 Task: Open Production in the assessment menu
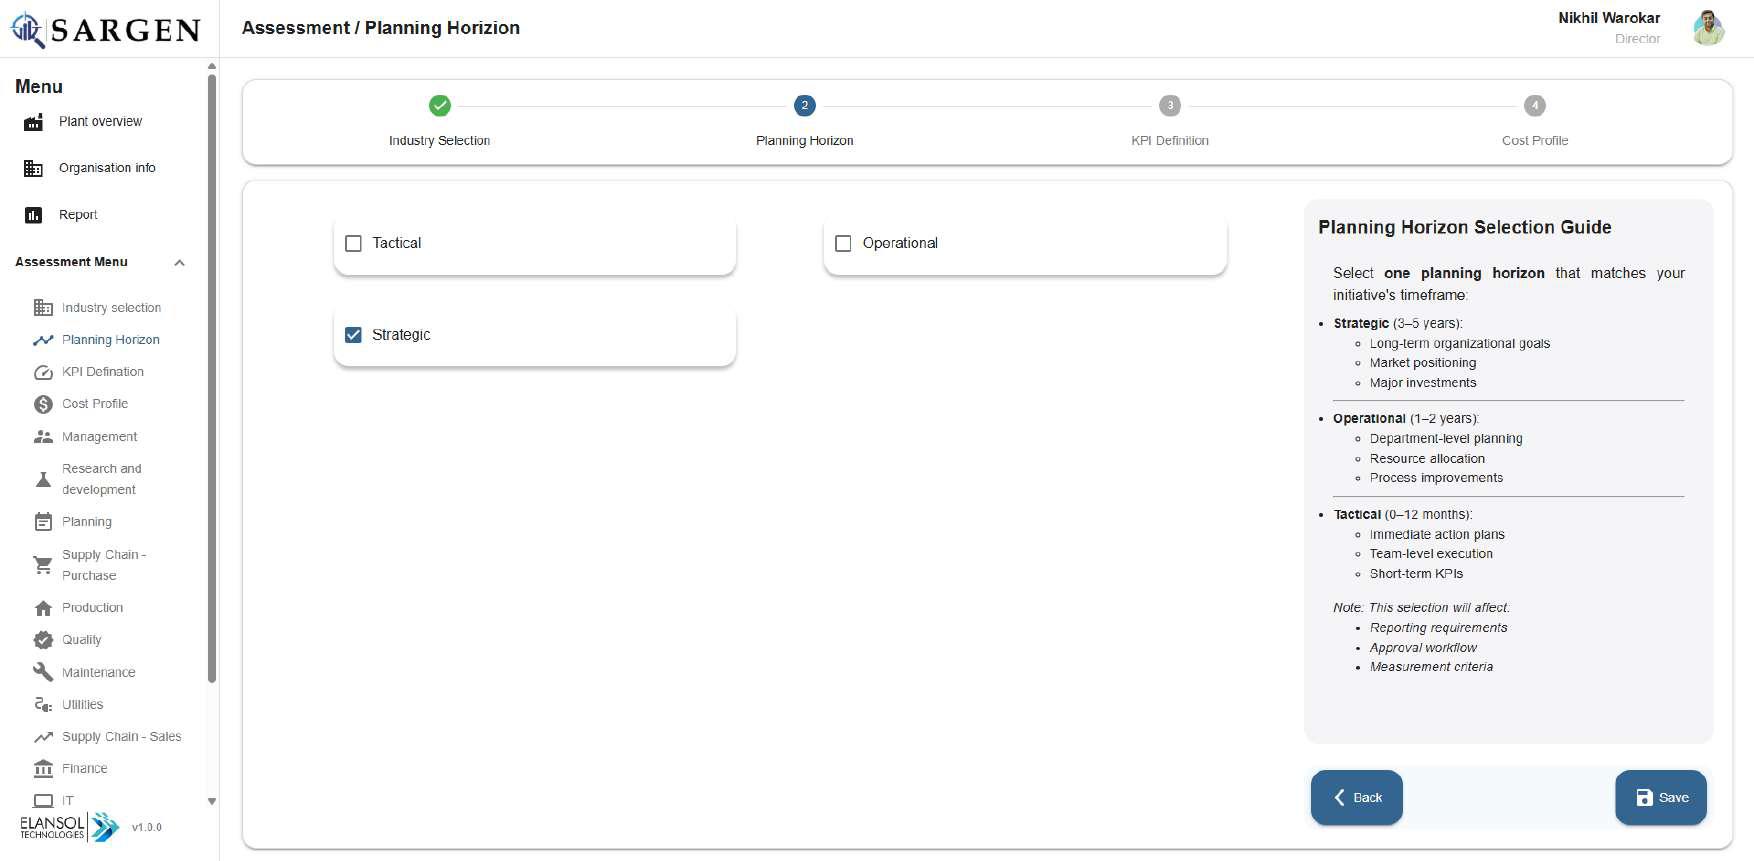point(92,608)
